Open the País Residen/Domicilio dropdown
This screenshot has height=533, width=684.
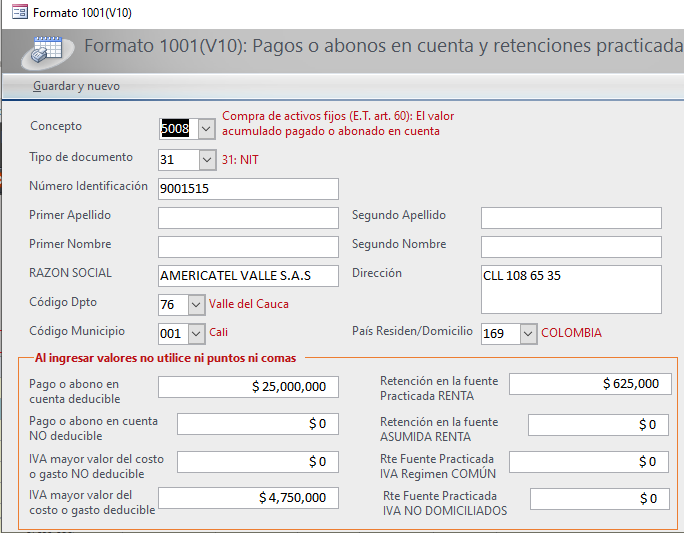(x=528, y=333)
